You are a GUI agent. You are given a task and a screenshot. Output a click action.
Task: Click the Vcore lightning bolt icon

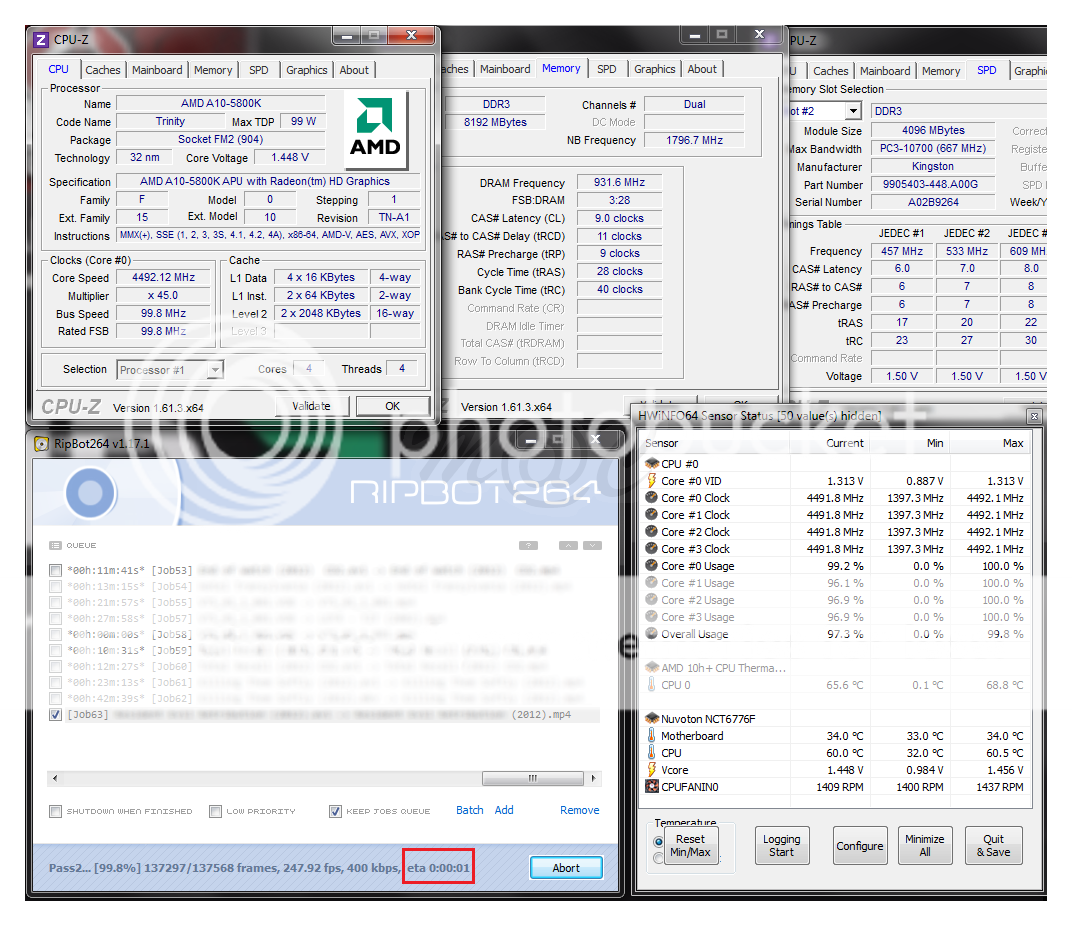coord(651,770)
